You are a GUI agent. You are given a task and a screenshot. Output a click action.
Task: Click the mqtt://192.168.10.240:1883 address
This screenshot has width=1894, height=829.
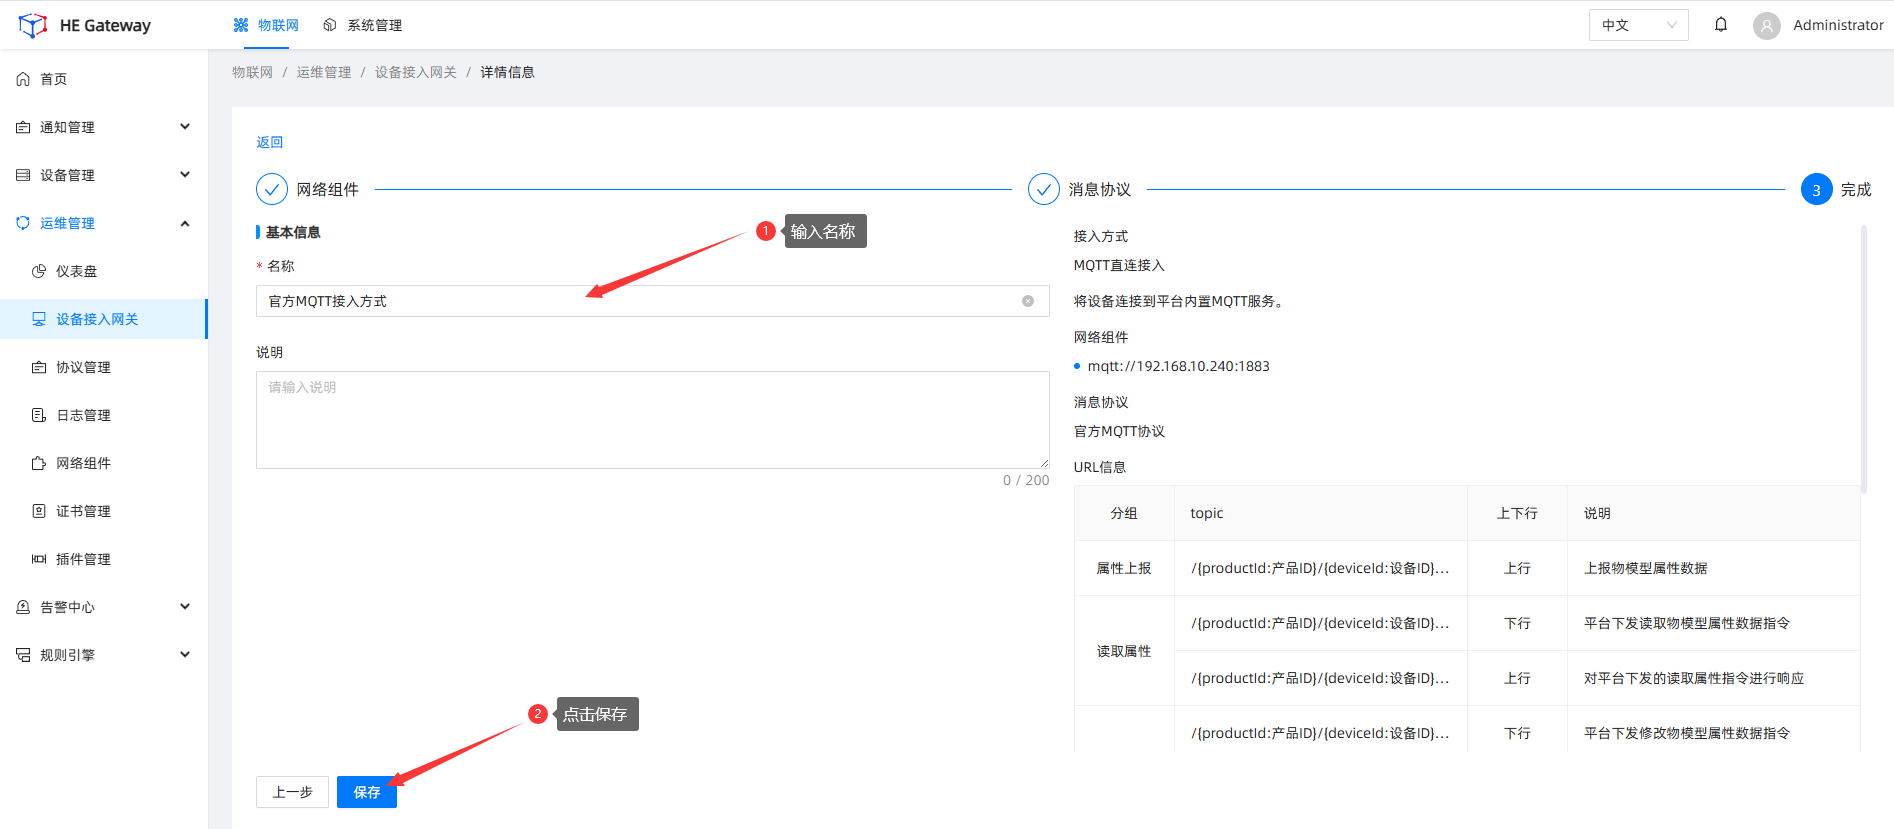point(1179,366)
